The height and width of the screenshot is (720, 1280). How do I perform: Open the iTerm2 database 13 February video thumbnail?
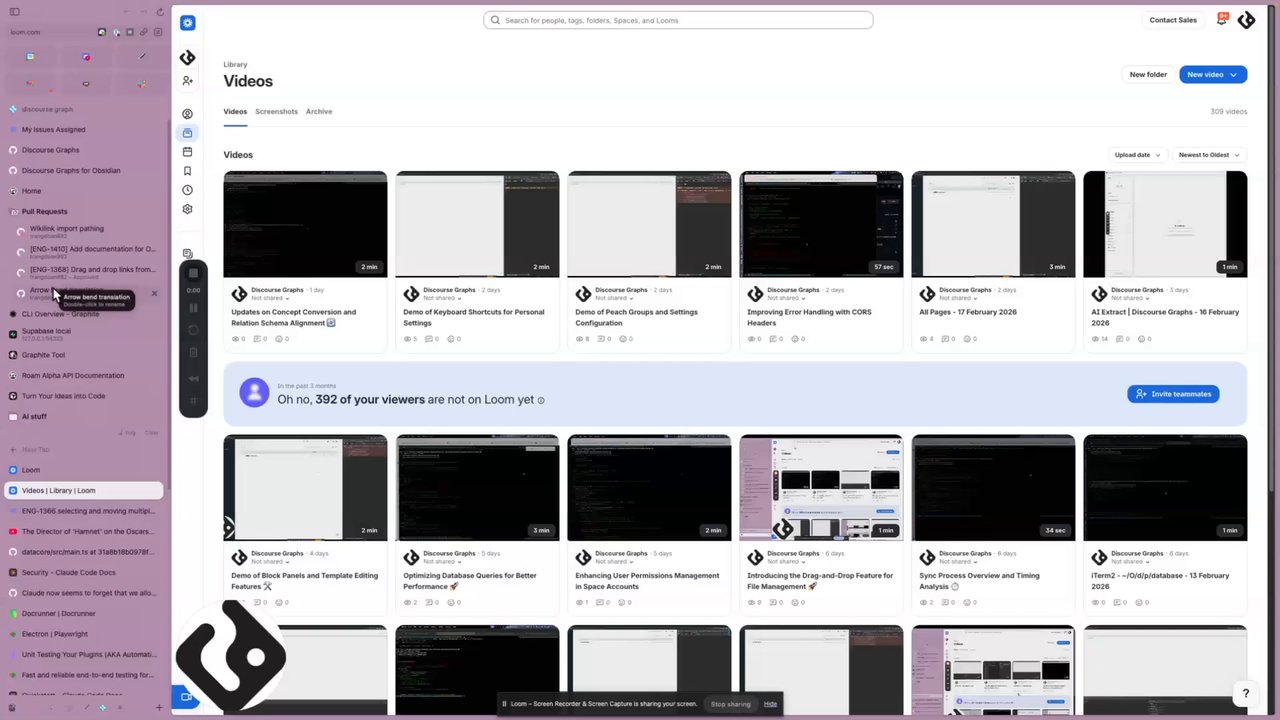(x=1165, y=488)
